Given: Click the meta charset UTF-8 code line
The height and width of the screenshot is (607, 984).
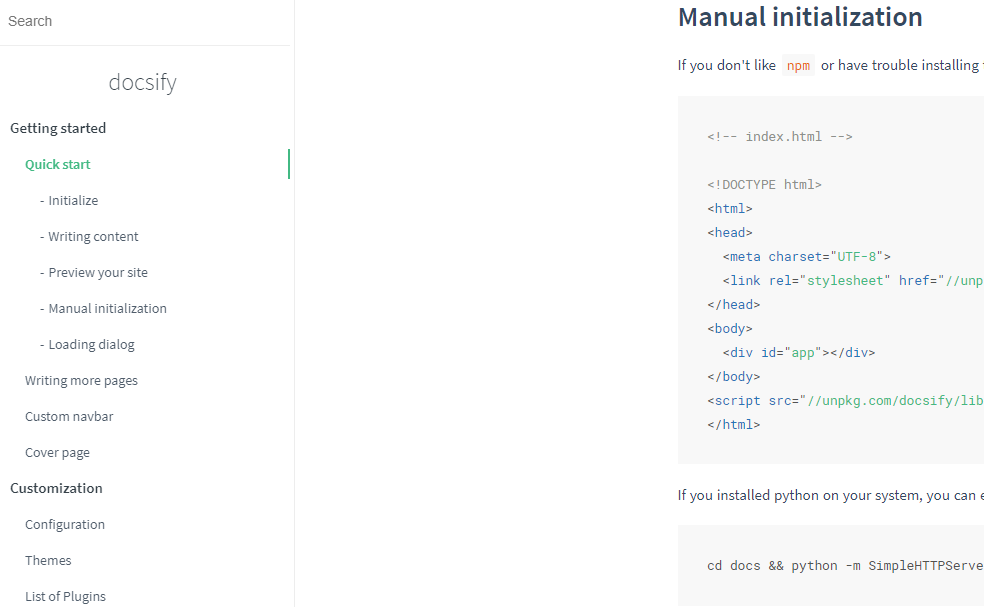Looking at the screenshot, I should coord(806,257).
